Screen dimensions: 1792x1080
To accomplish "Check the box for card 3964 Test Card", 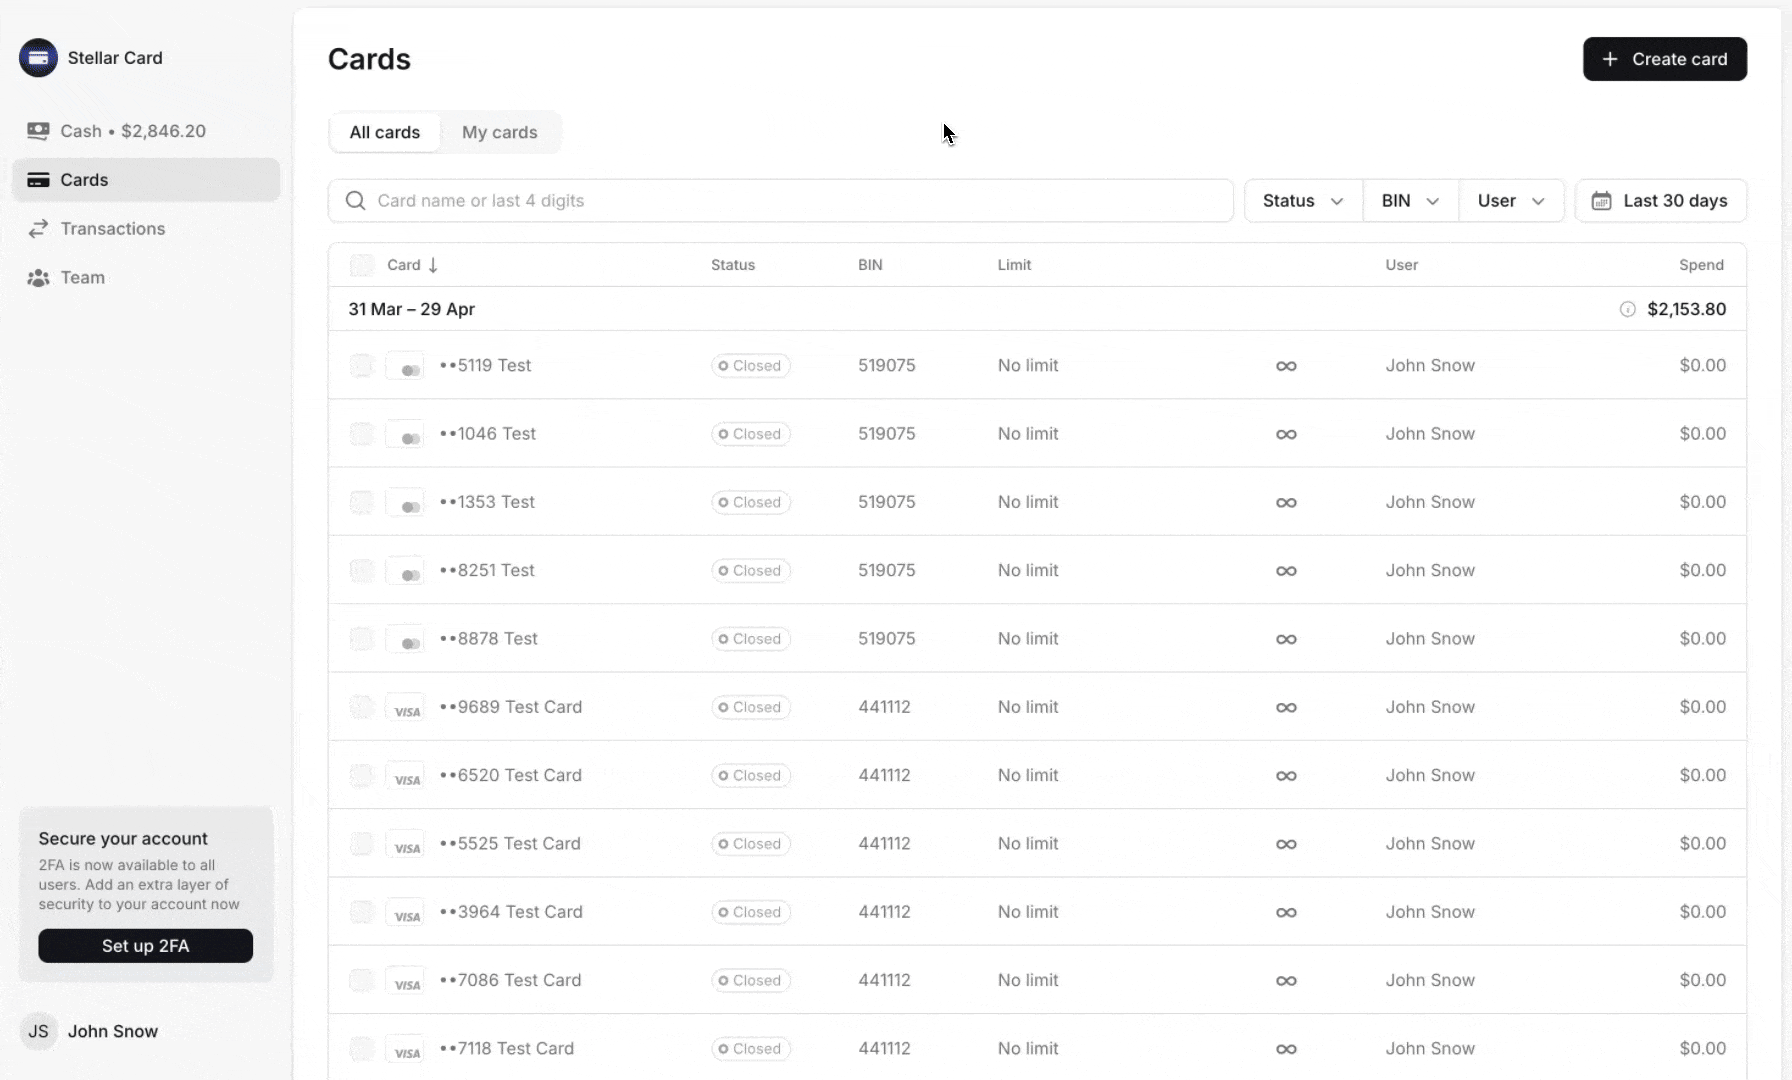I will [361, 912].
